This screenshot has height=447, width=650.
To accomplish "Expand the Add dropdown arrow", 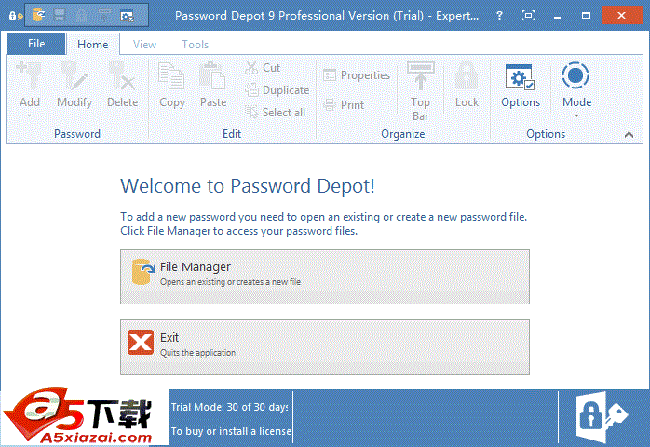I will coord(29,116).
